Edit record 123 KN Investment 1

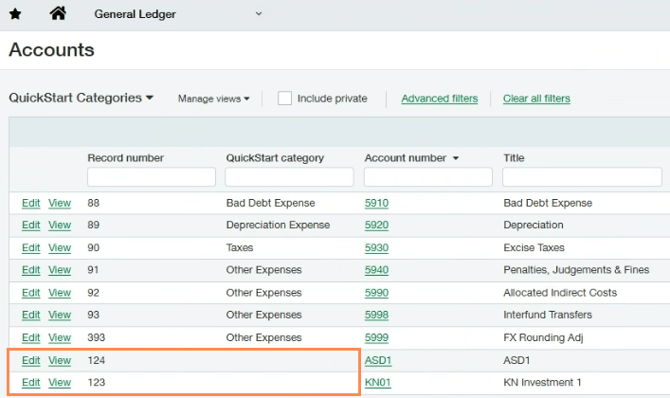(x=31, y=383)
